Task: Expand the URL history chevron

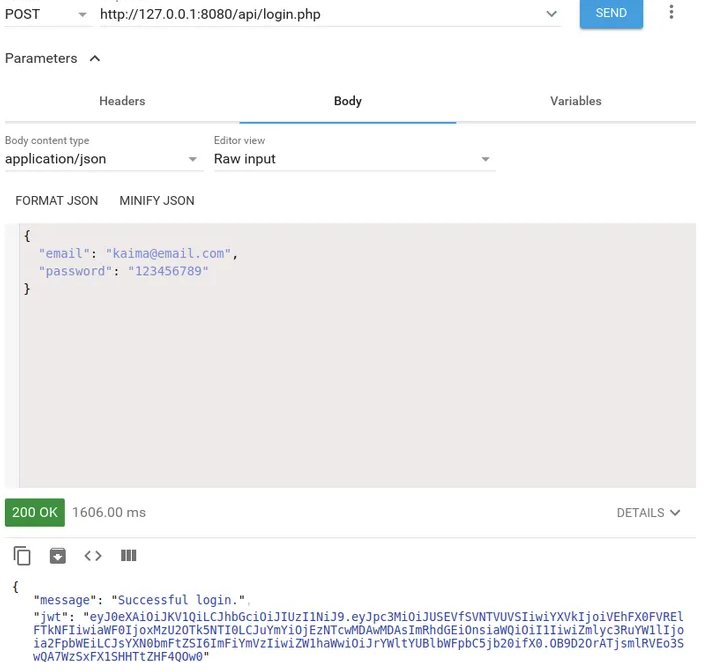Action: point(551,14)
